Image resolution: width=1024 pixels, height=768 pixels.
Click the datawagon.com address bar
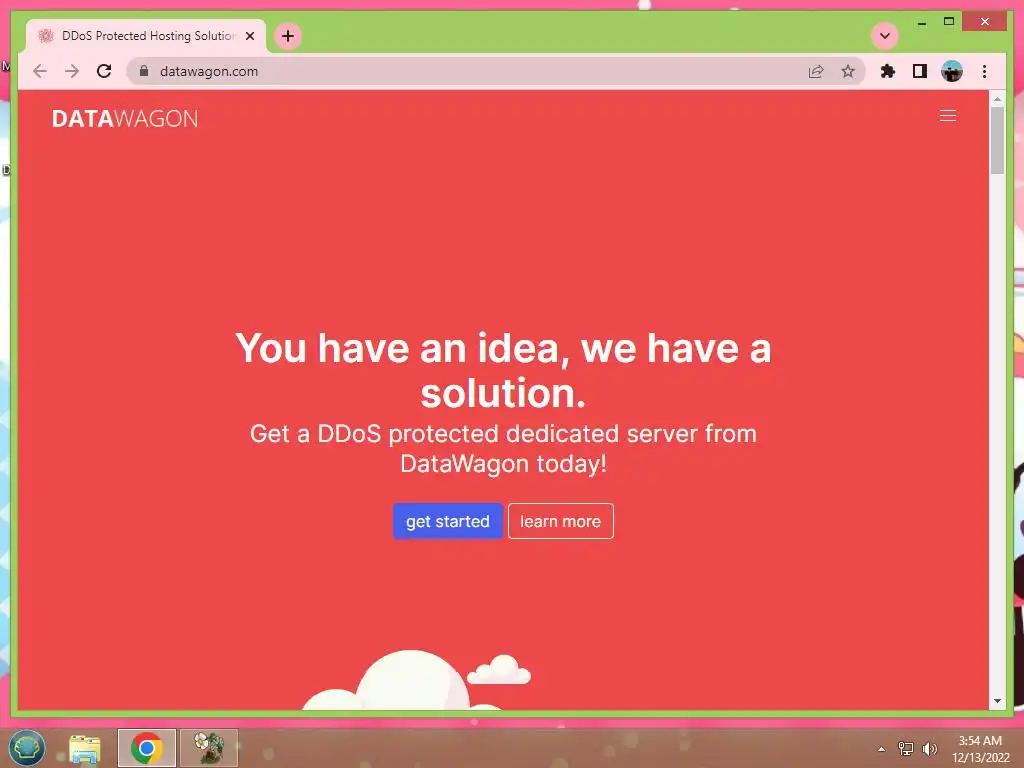point(496,71)
